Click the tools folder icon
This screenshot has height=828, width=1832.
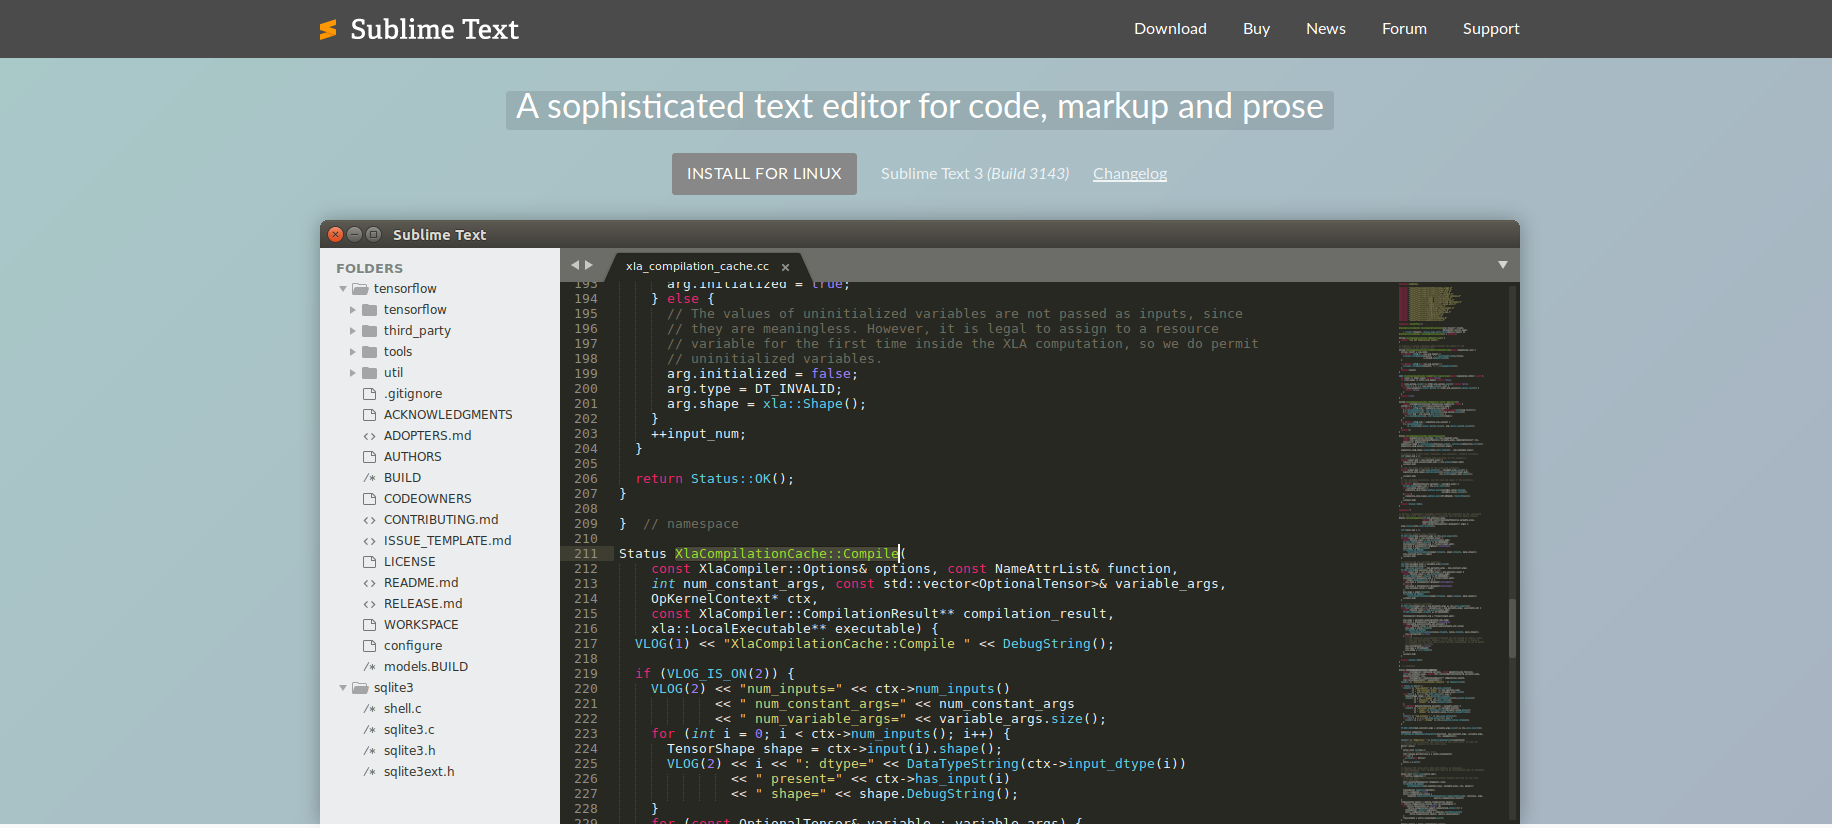[x=369, y=352]
